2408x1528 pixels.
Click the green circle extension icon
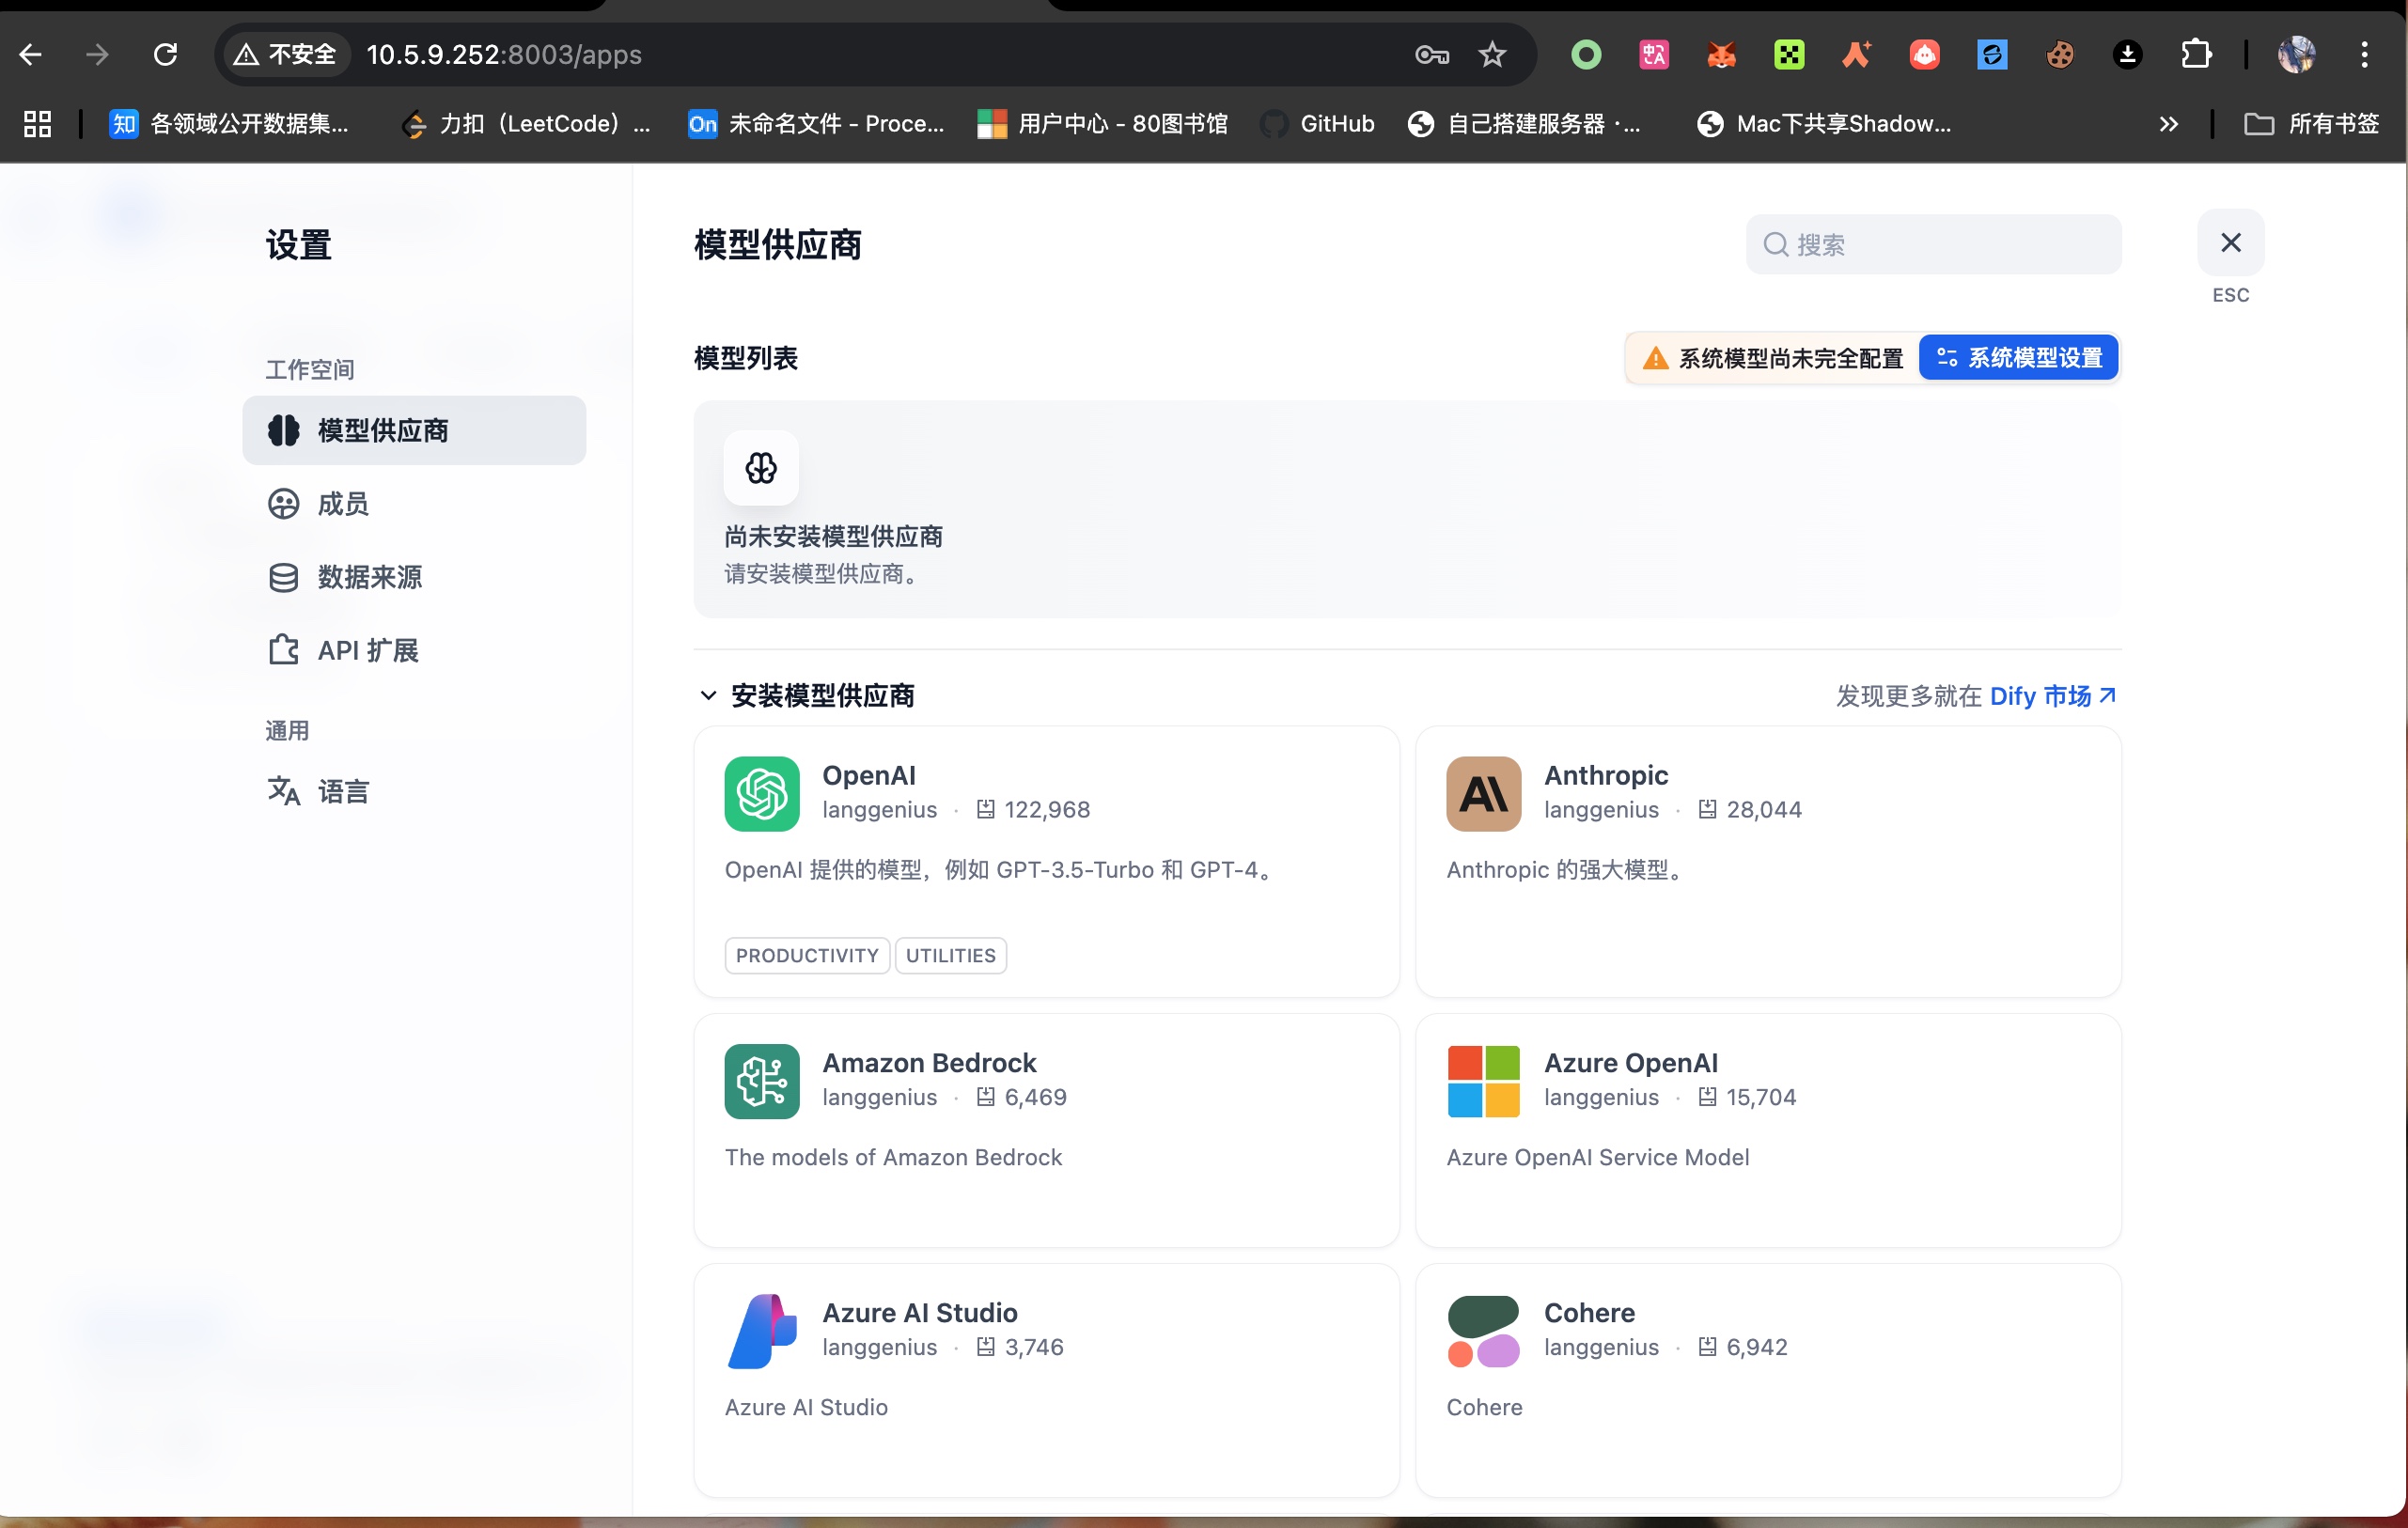click(x=1586, y=54)
